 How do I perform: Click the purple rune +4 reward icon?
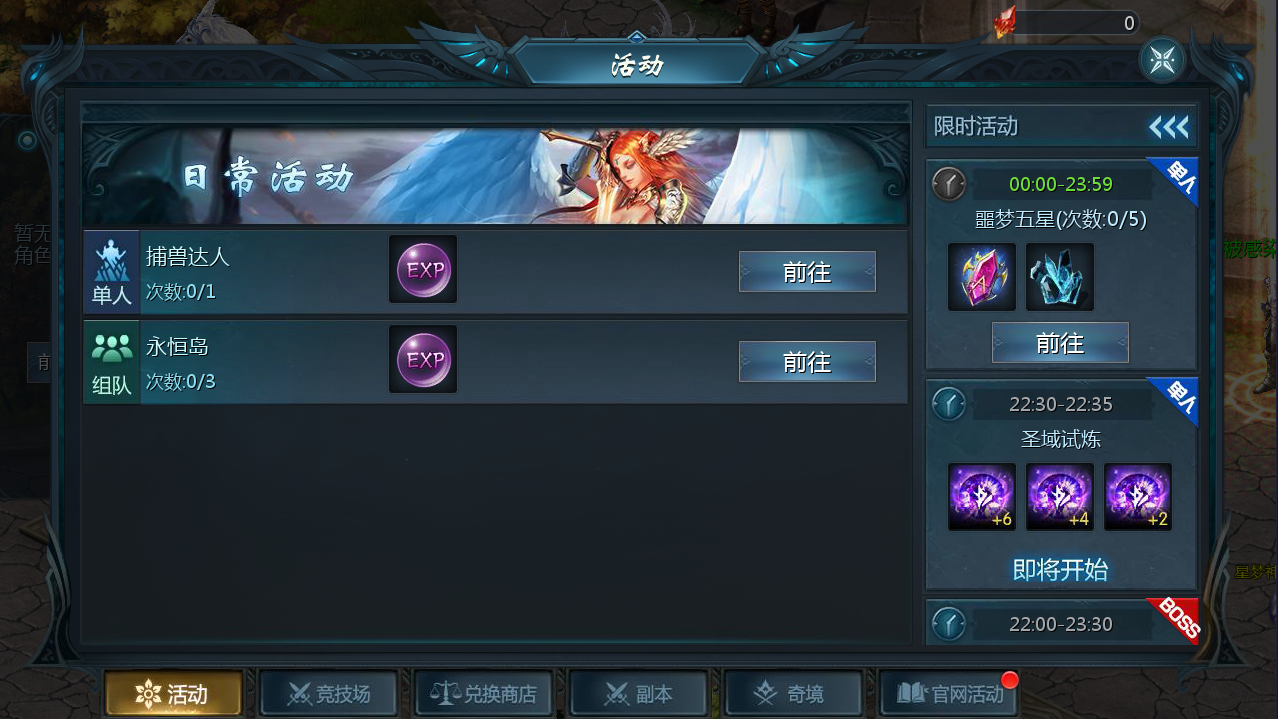[1060, 497]
